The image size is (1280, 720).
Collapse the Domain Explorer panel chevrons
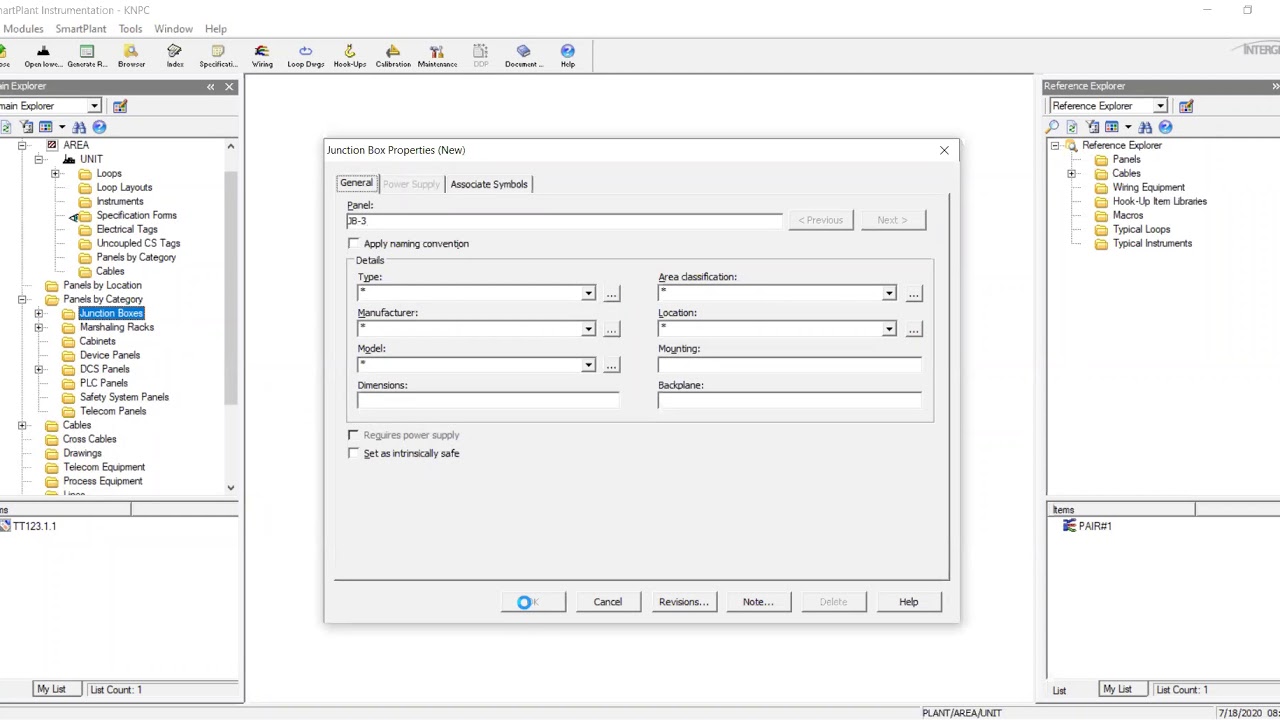pyautogui.click(x=210, y=87)
